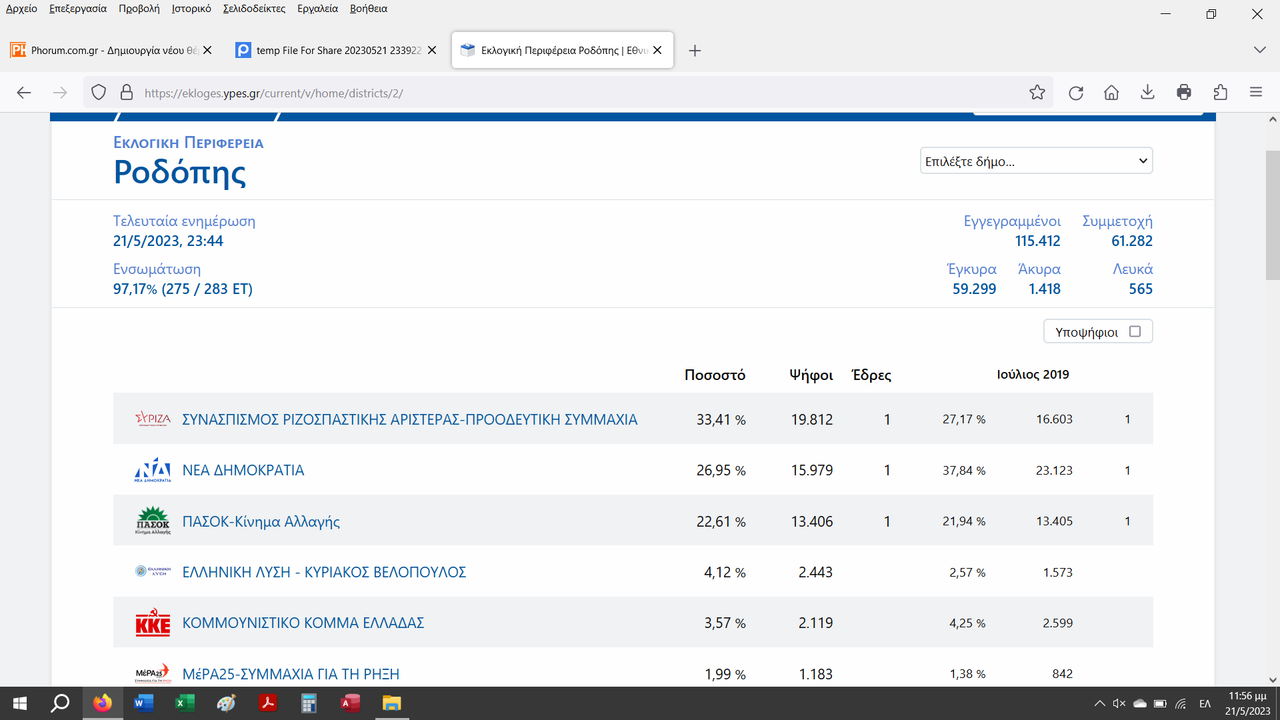
Task: Open ΜέΡΑ25-ΣΥΜΜΑΧΙΑ ΓΙΑ ΤΗ ΡΗΞΗ link
Action: [291, 674]
